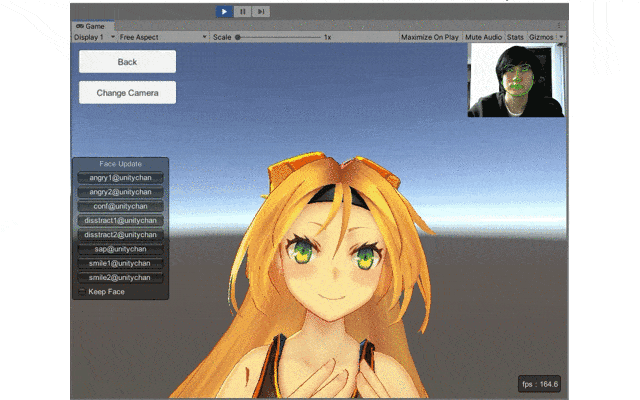
Task: Click the fps counter readout
Action: 540,384
